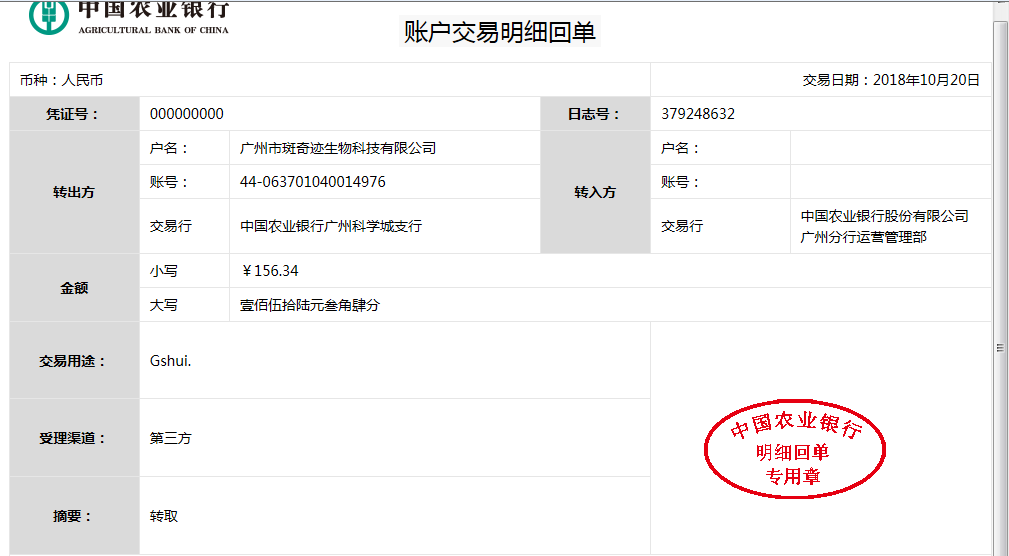This screenshot has height=556, width=1009.
Task: Click the red 明细回单专用章 stamp
Action: click(795, 449)
